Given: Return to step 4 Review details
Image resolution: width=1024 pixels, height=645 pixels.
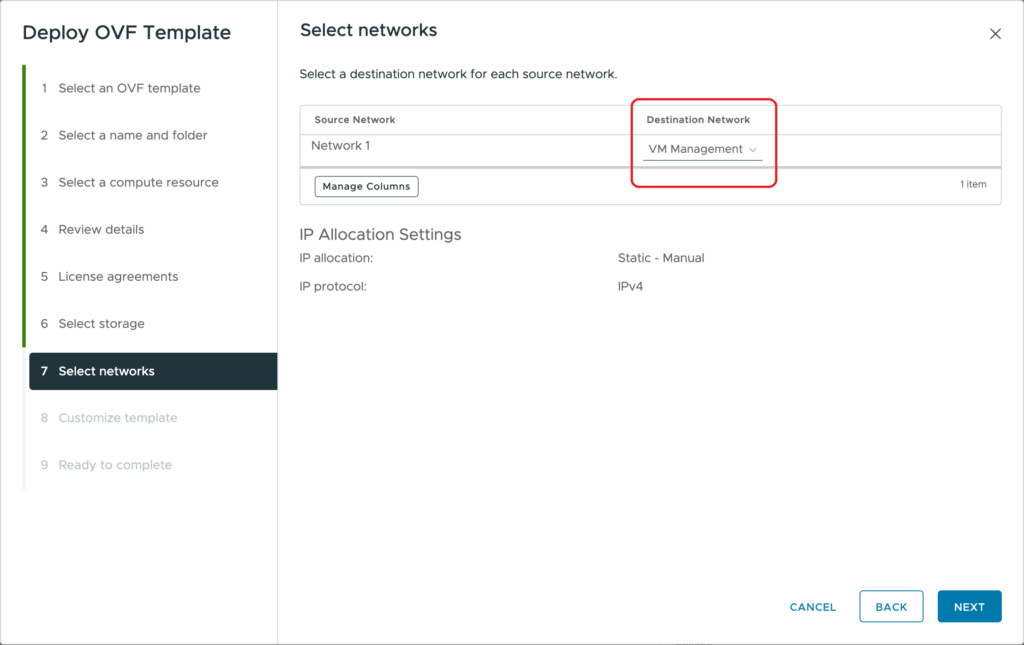Looking at the screenshot, I should point(101,229).
